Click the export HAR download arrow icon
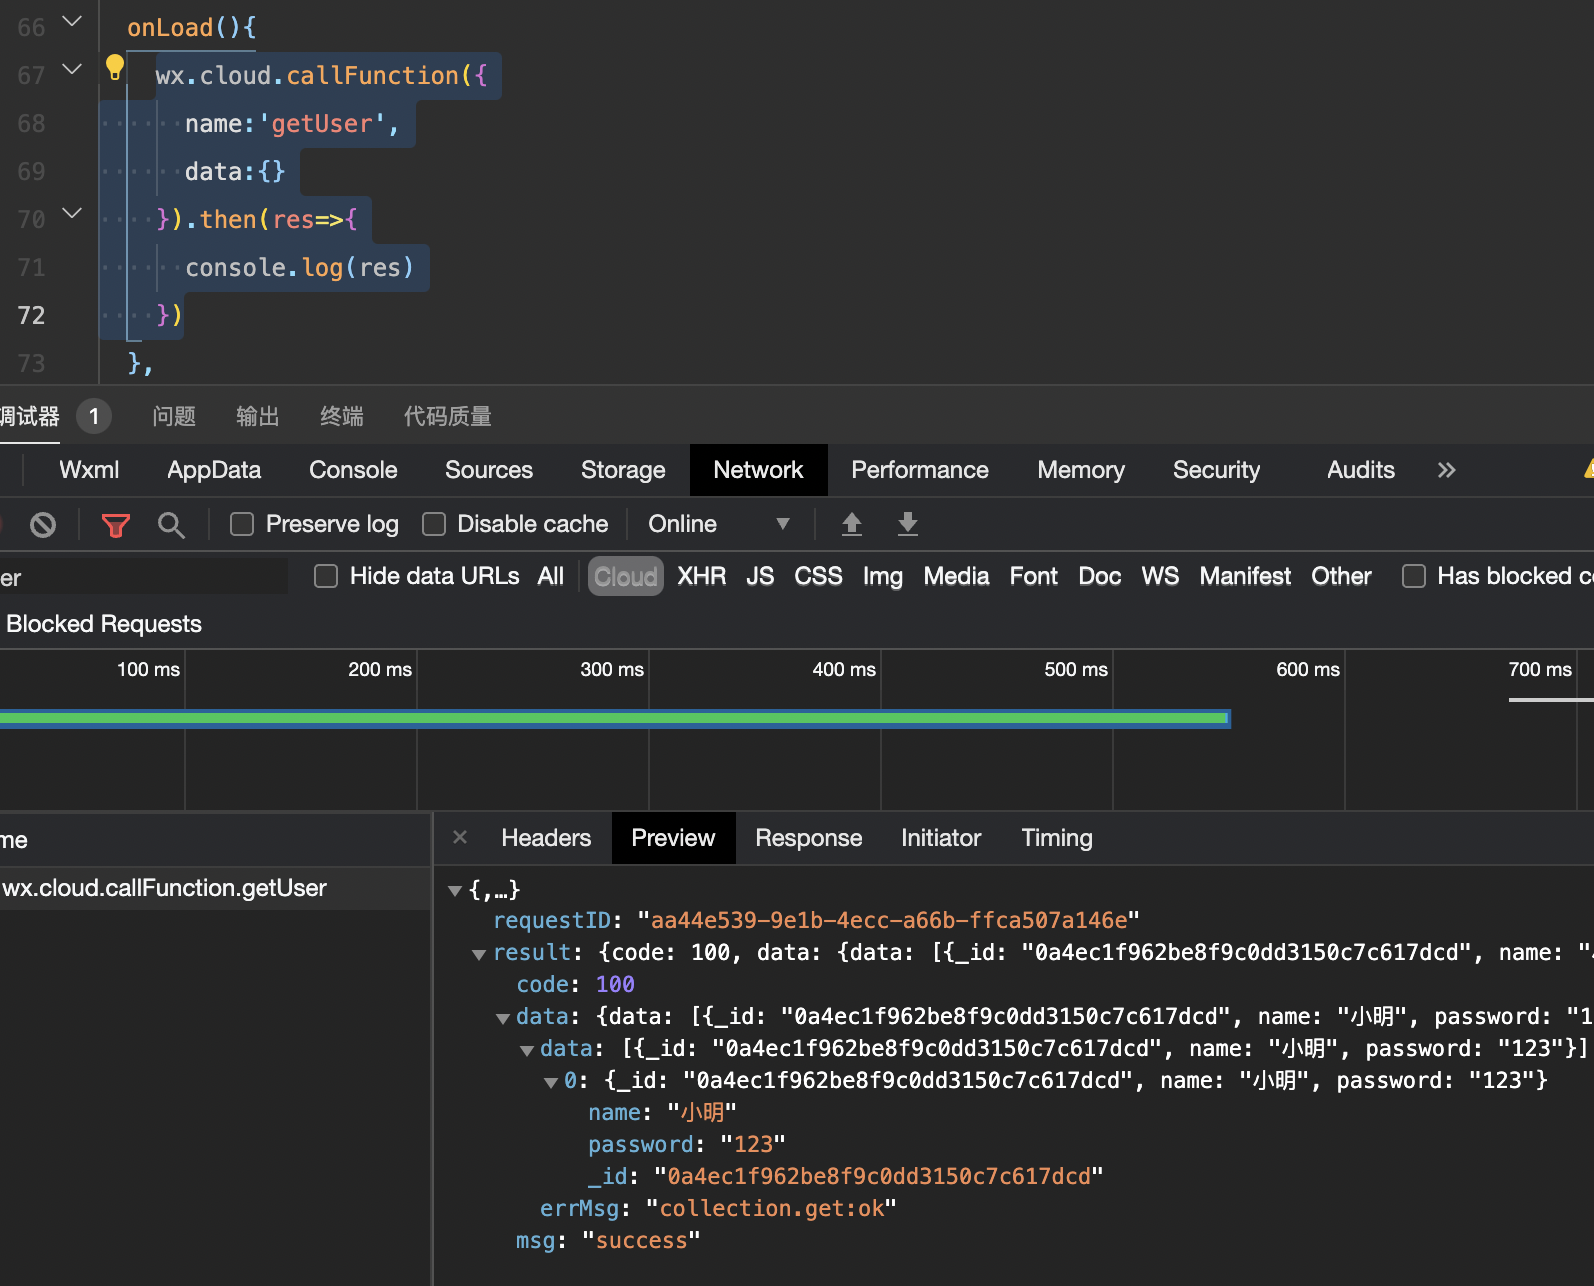The image size is (1594, 1286). tap(908, 524)
